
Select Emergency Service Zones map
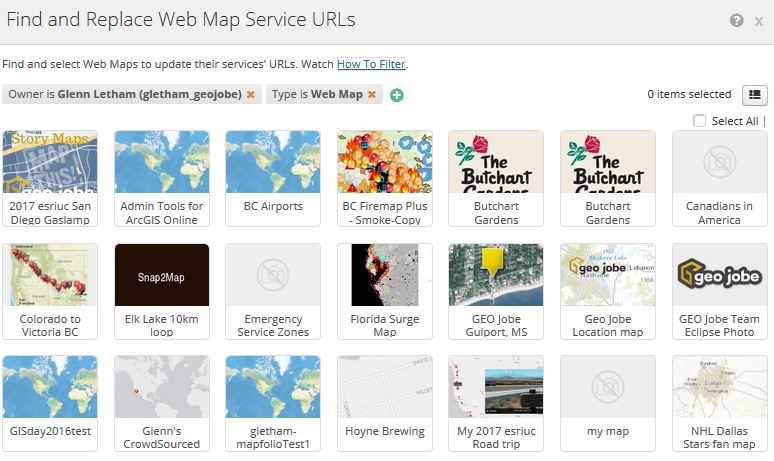click(273, 290)
